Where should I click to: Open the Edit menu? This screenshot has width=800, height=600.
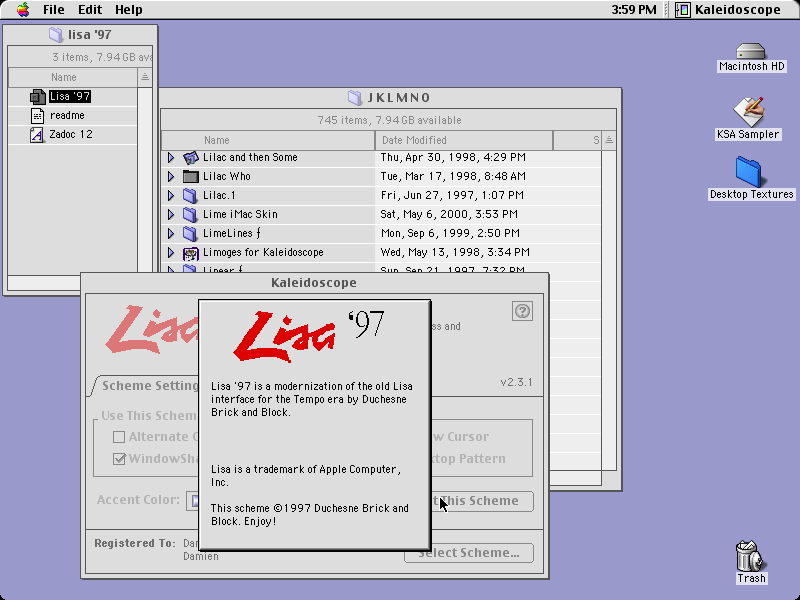pos(90,10)
